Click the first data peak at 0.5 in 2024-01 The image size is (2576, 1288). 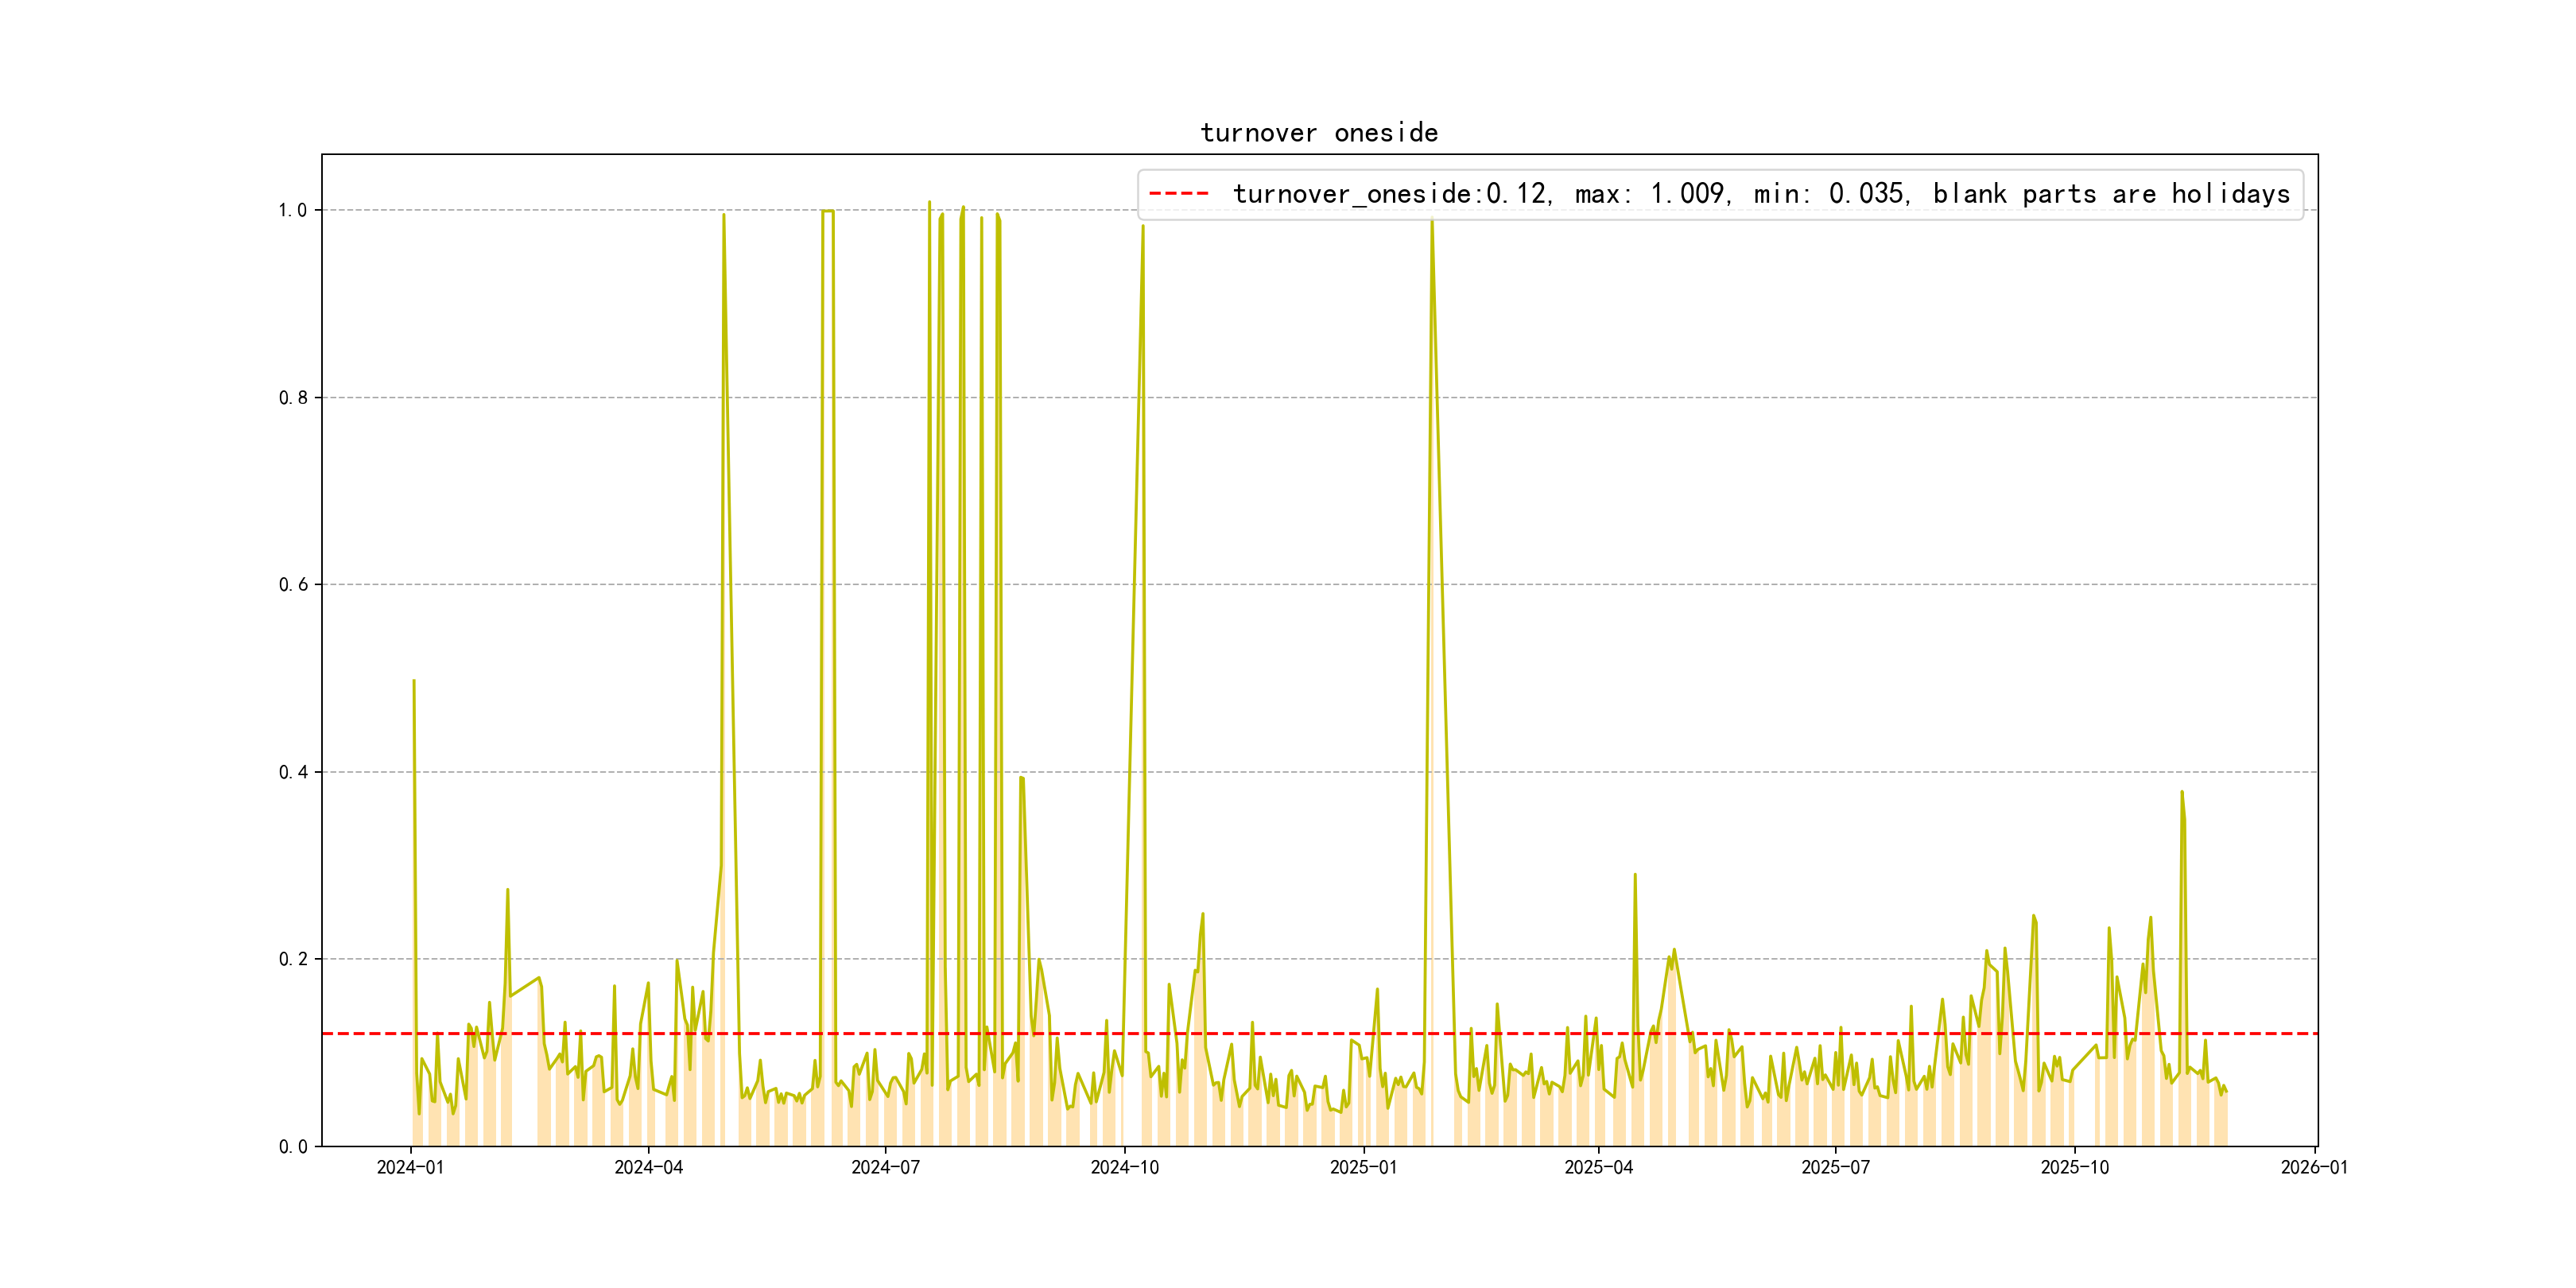point(414,681)
